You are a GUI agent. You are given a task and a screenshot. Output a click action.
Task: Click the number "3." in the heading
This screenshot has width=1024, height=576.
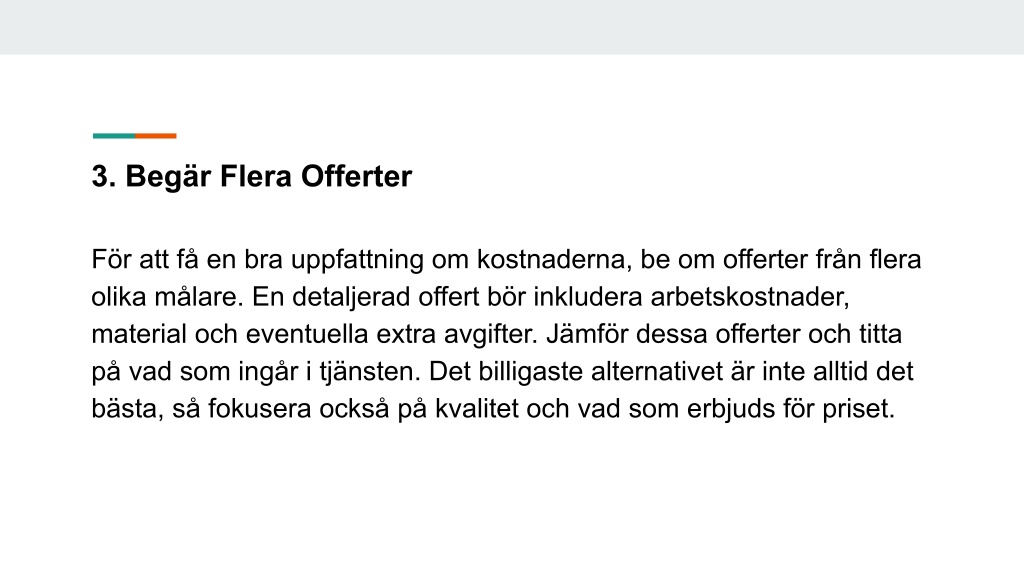tap(104, 177)
